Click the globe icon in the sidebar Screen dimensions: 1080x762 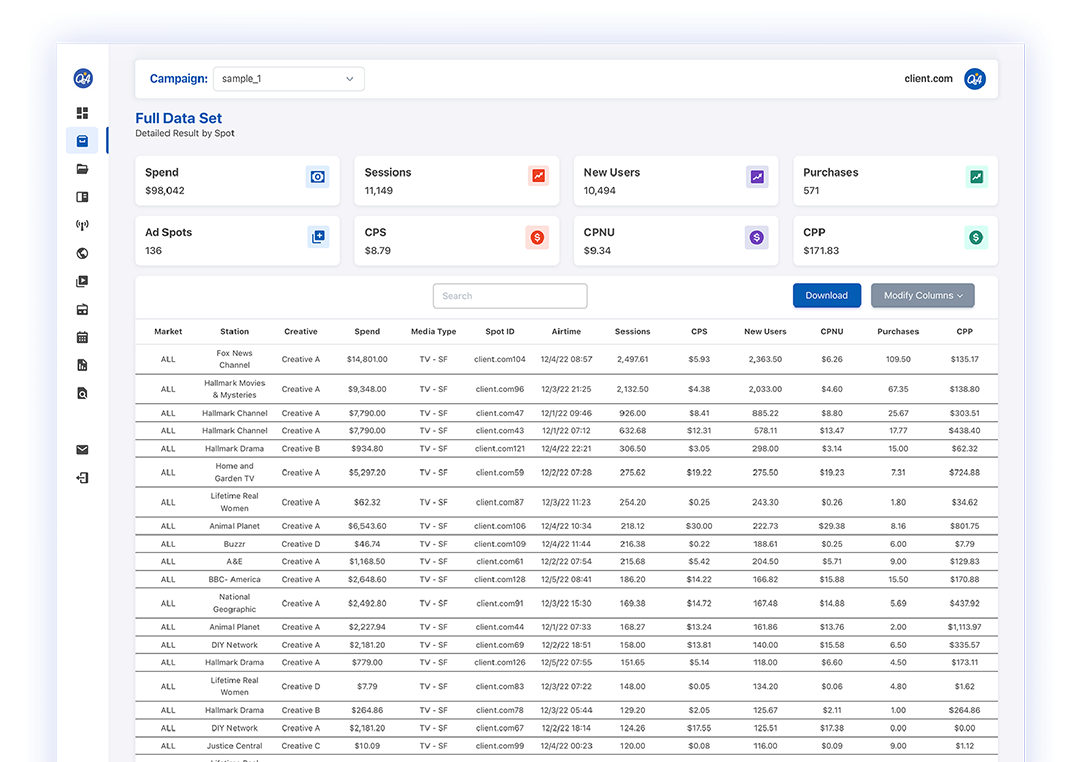(x=82, y=253)
